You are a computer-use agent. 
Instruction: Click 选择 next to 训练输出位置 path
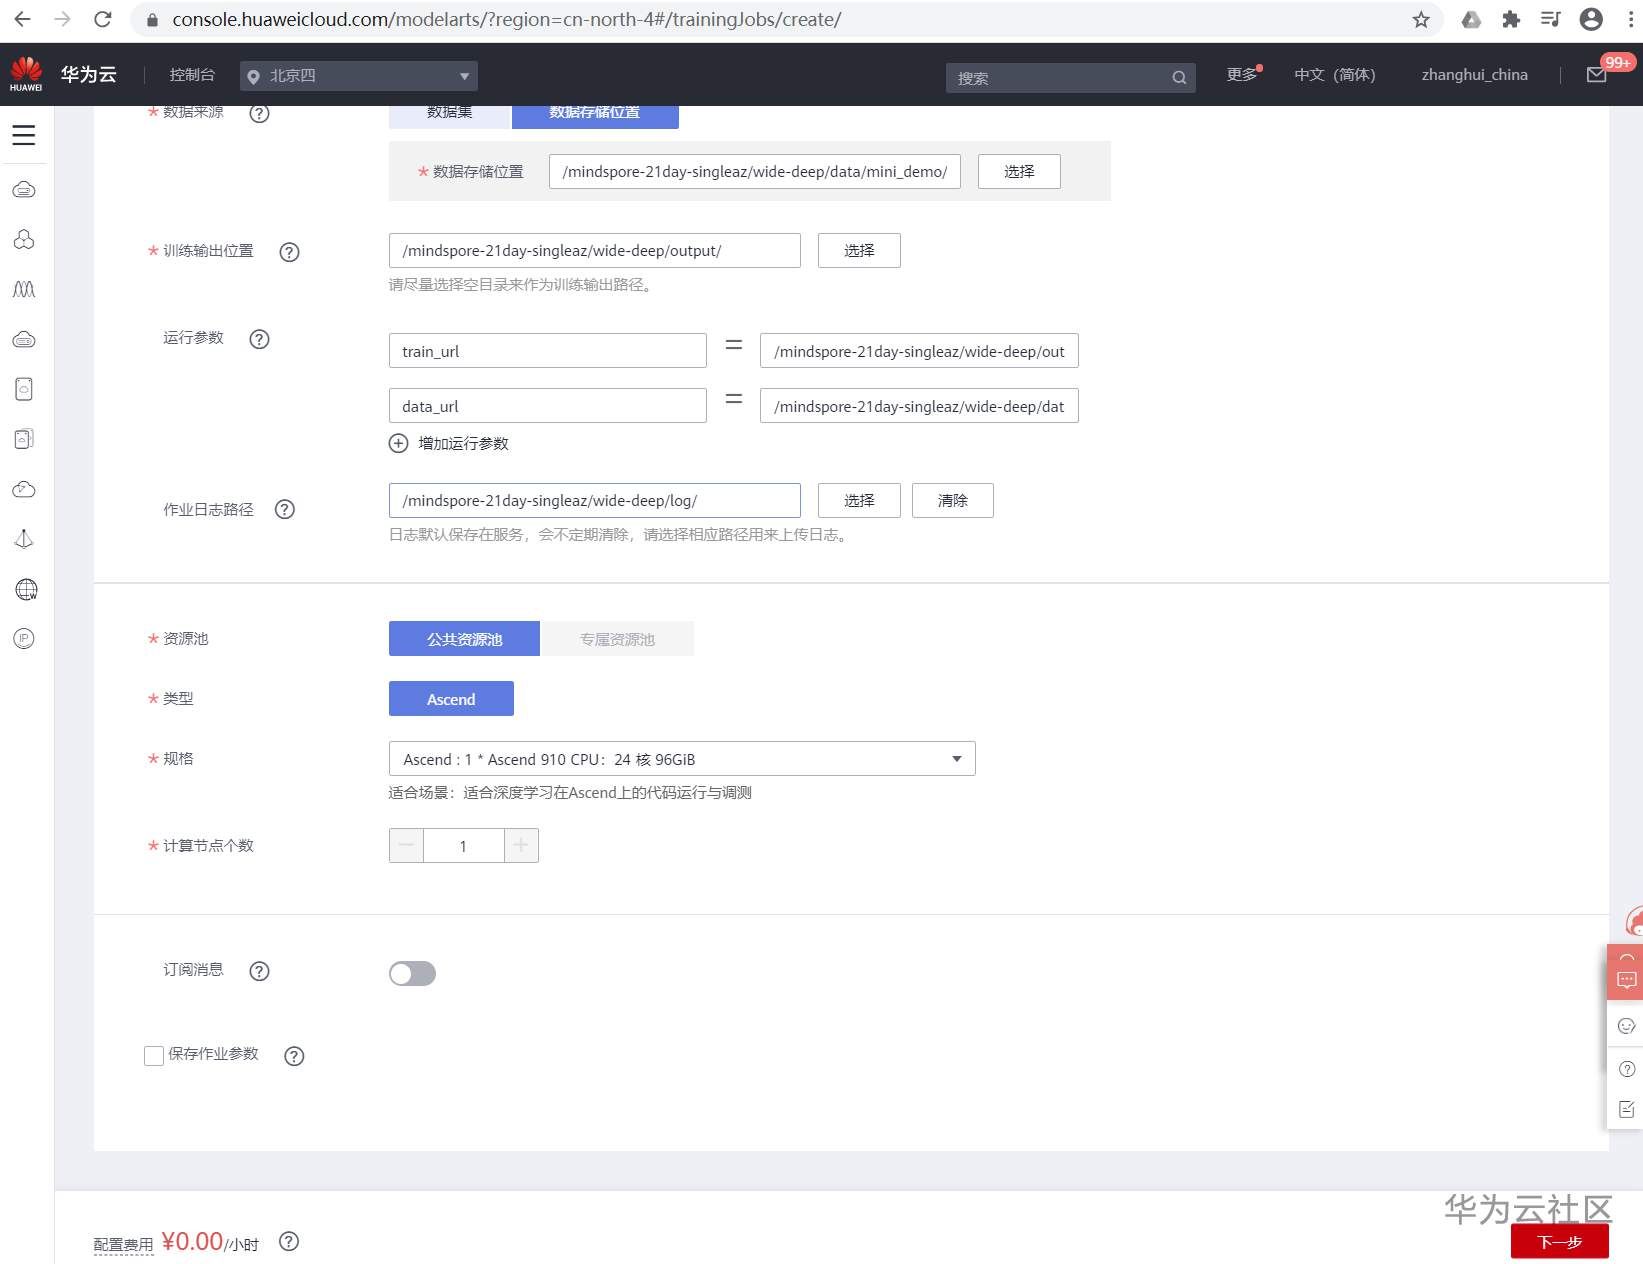tap(859, 251)
